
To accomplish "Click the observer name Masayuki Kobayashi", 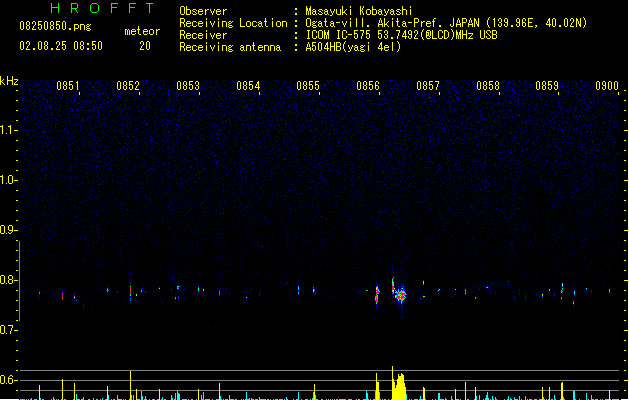I will tap(359, 11).
